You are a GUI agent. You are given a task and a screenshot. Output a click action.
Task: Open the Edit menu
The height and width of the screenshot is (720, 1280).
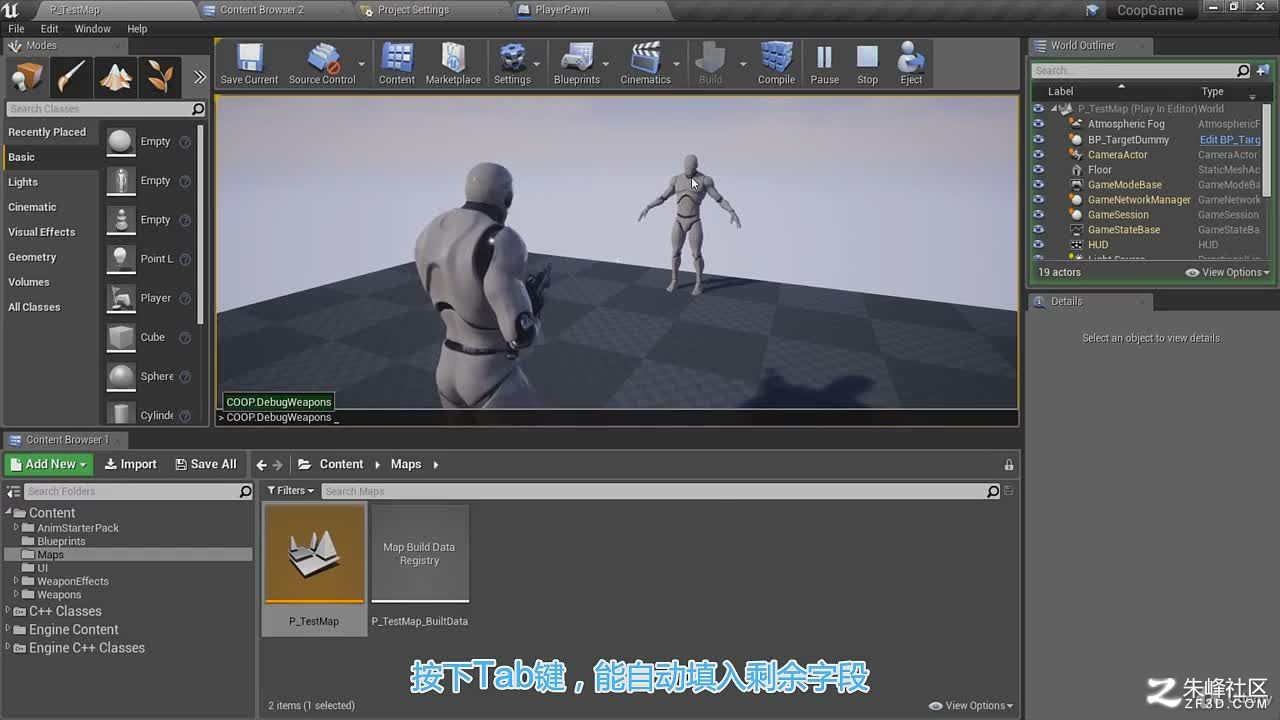(x=49, y=29)
